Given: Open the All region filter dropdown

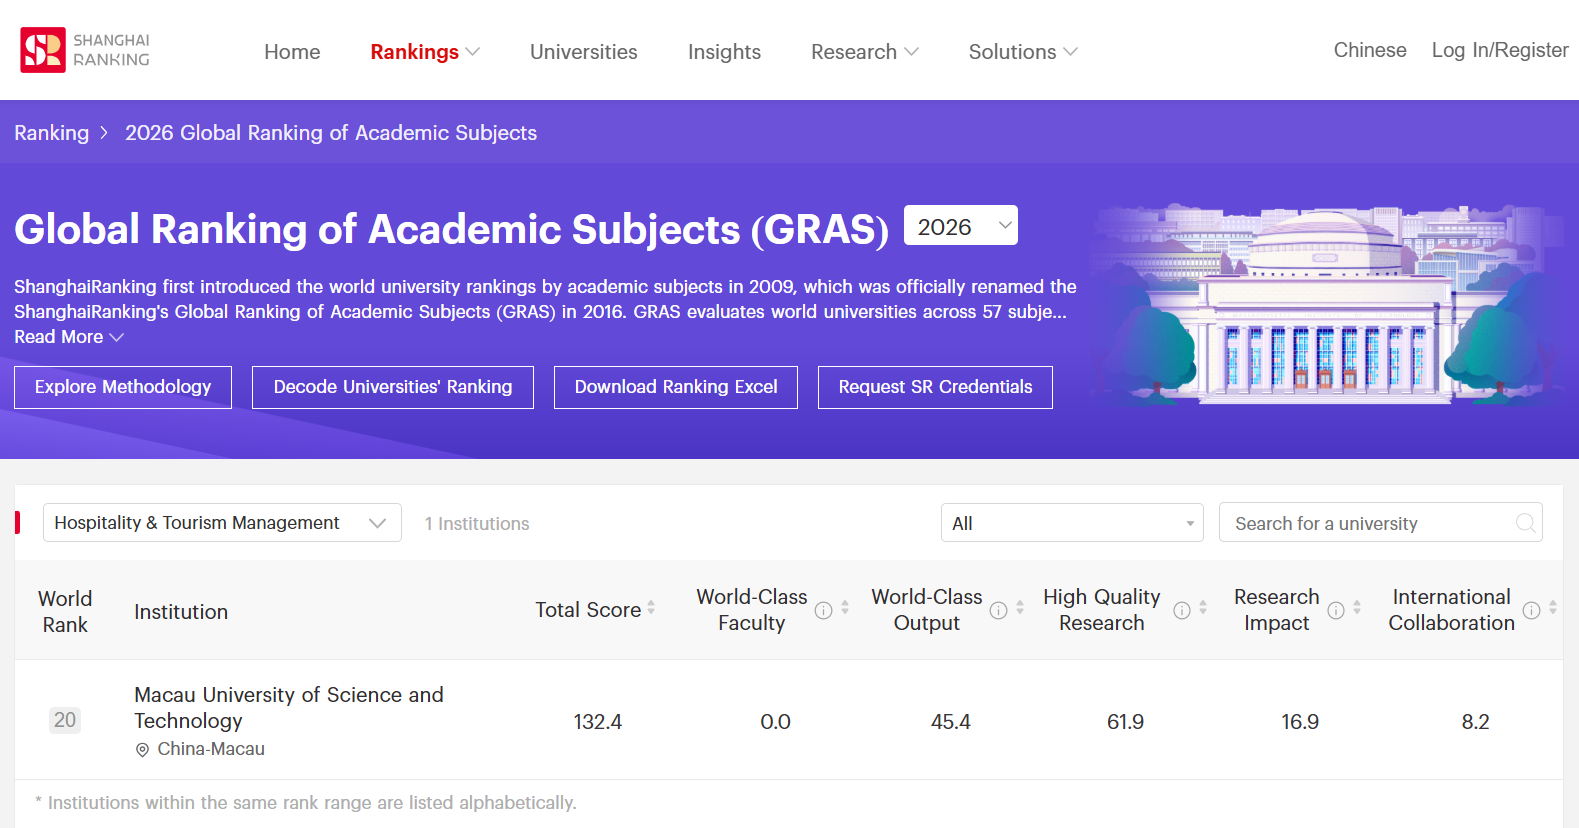Looking at the screenshot, I should pos(1072,523).
